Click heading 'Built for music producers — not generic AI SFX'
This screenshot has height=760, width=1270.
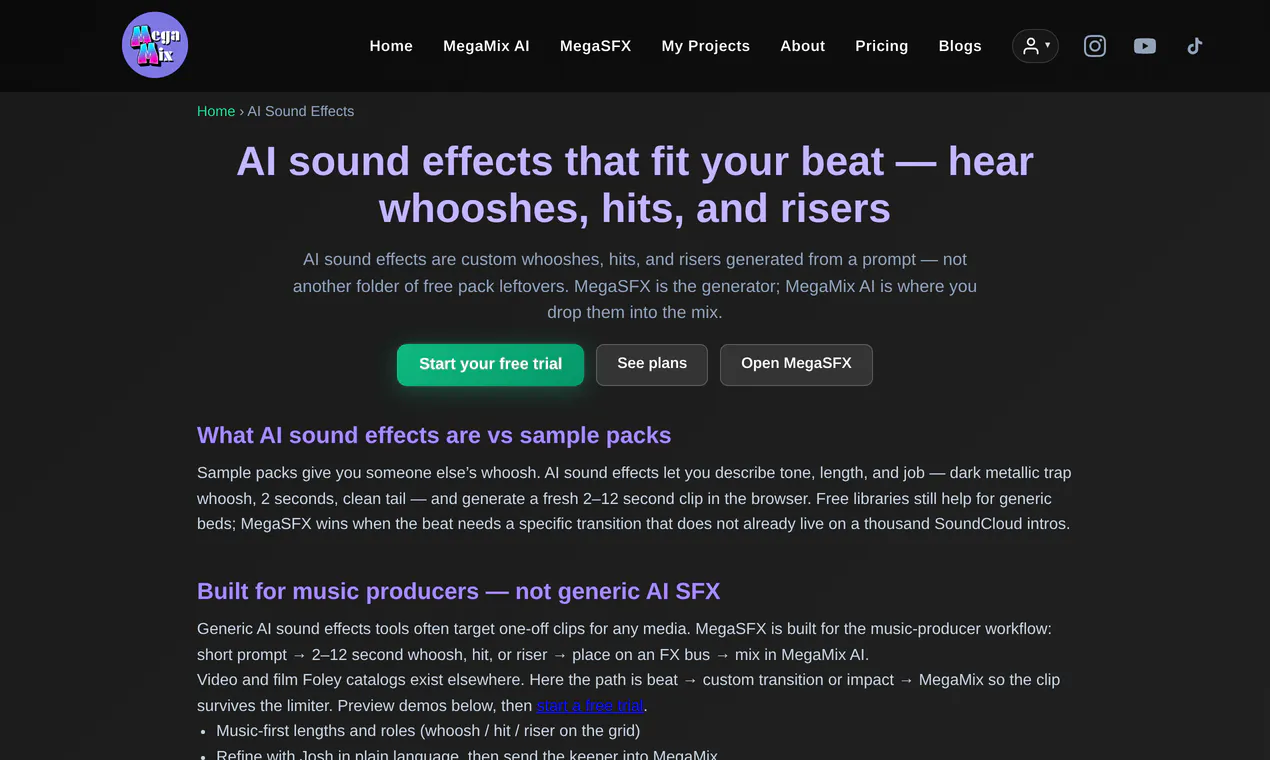(x=458, y=591)
